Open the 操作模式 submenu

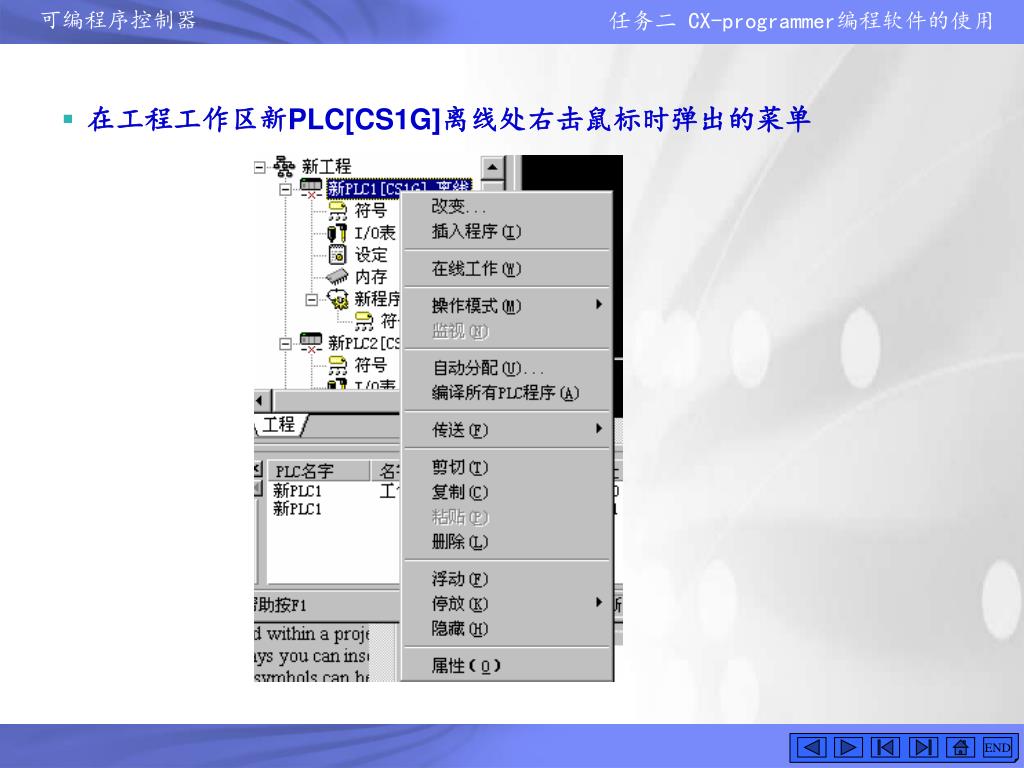pyautogui.click(x=507, y=306)
